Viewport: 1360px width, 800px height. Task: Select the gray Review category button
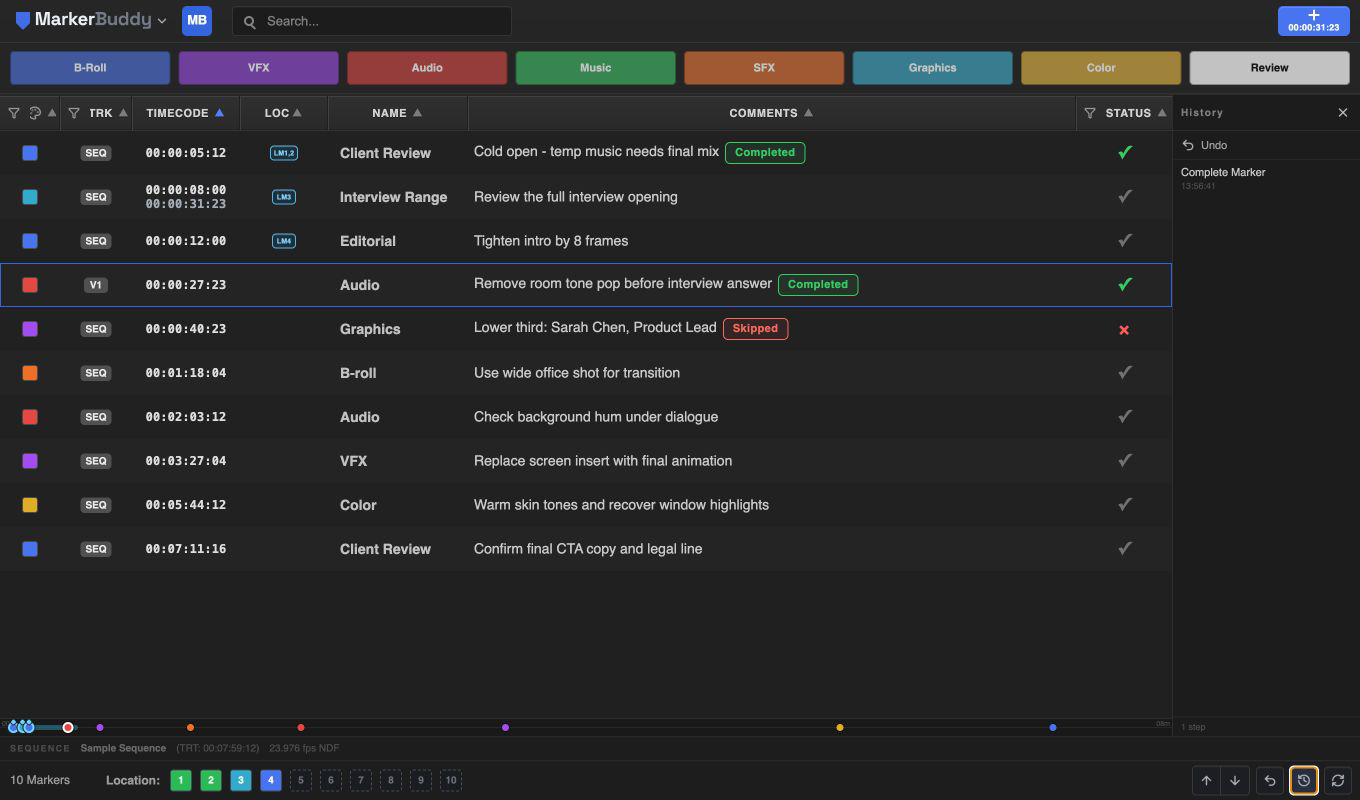click(x=1269, y=68)
